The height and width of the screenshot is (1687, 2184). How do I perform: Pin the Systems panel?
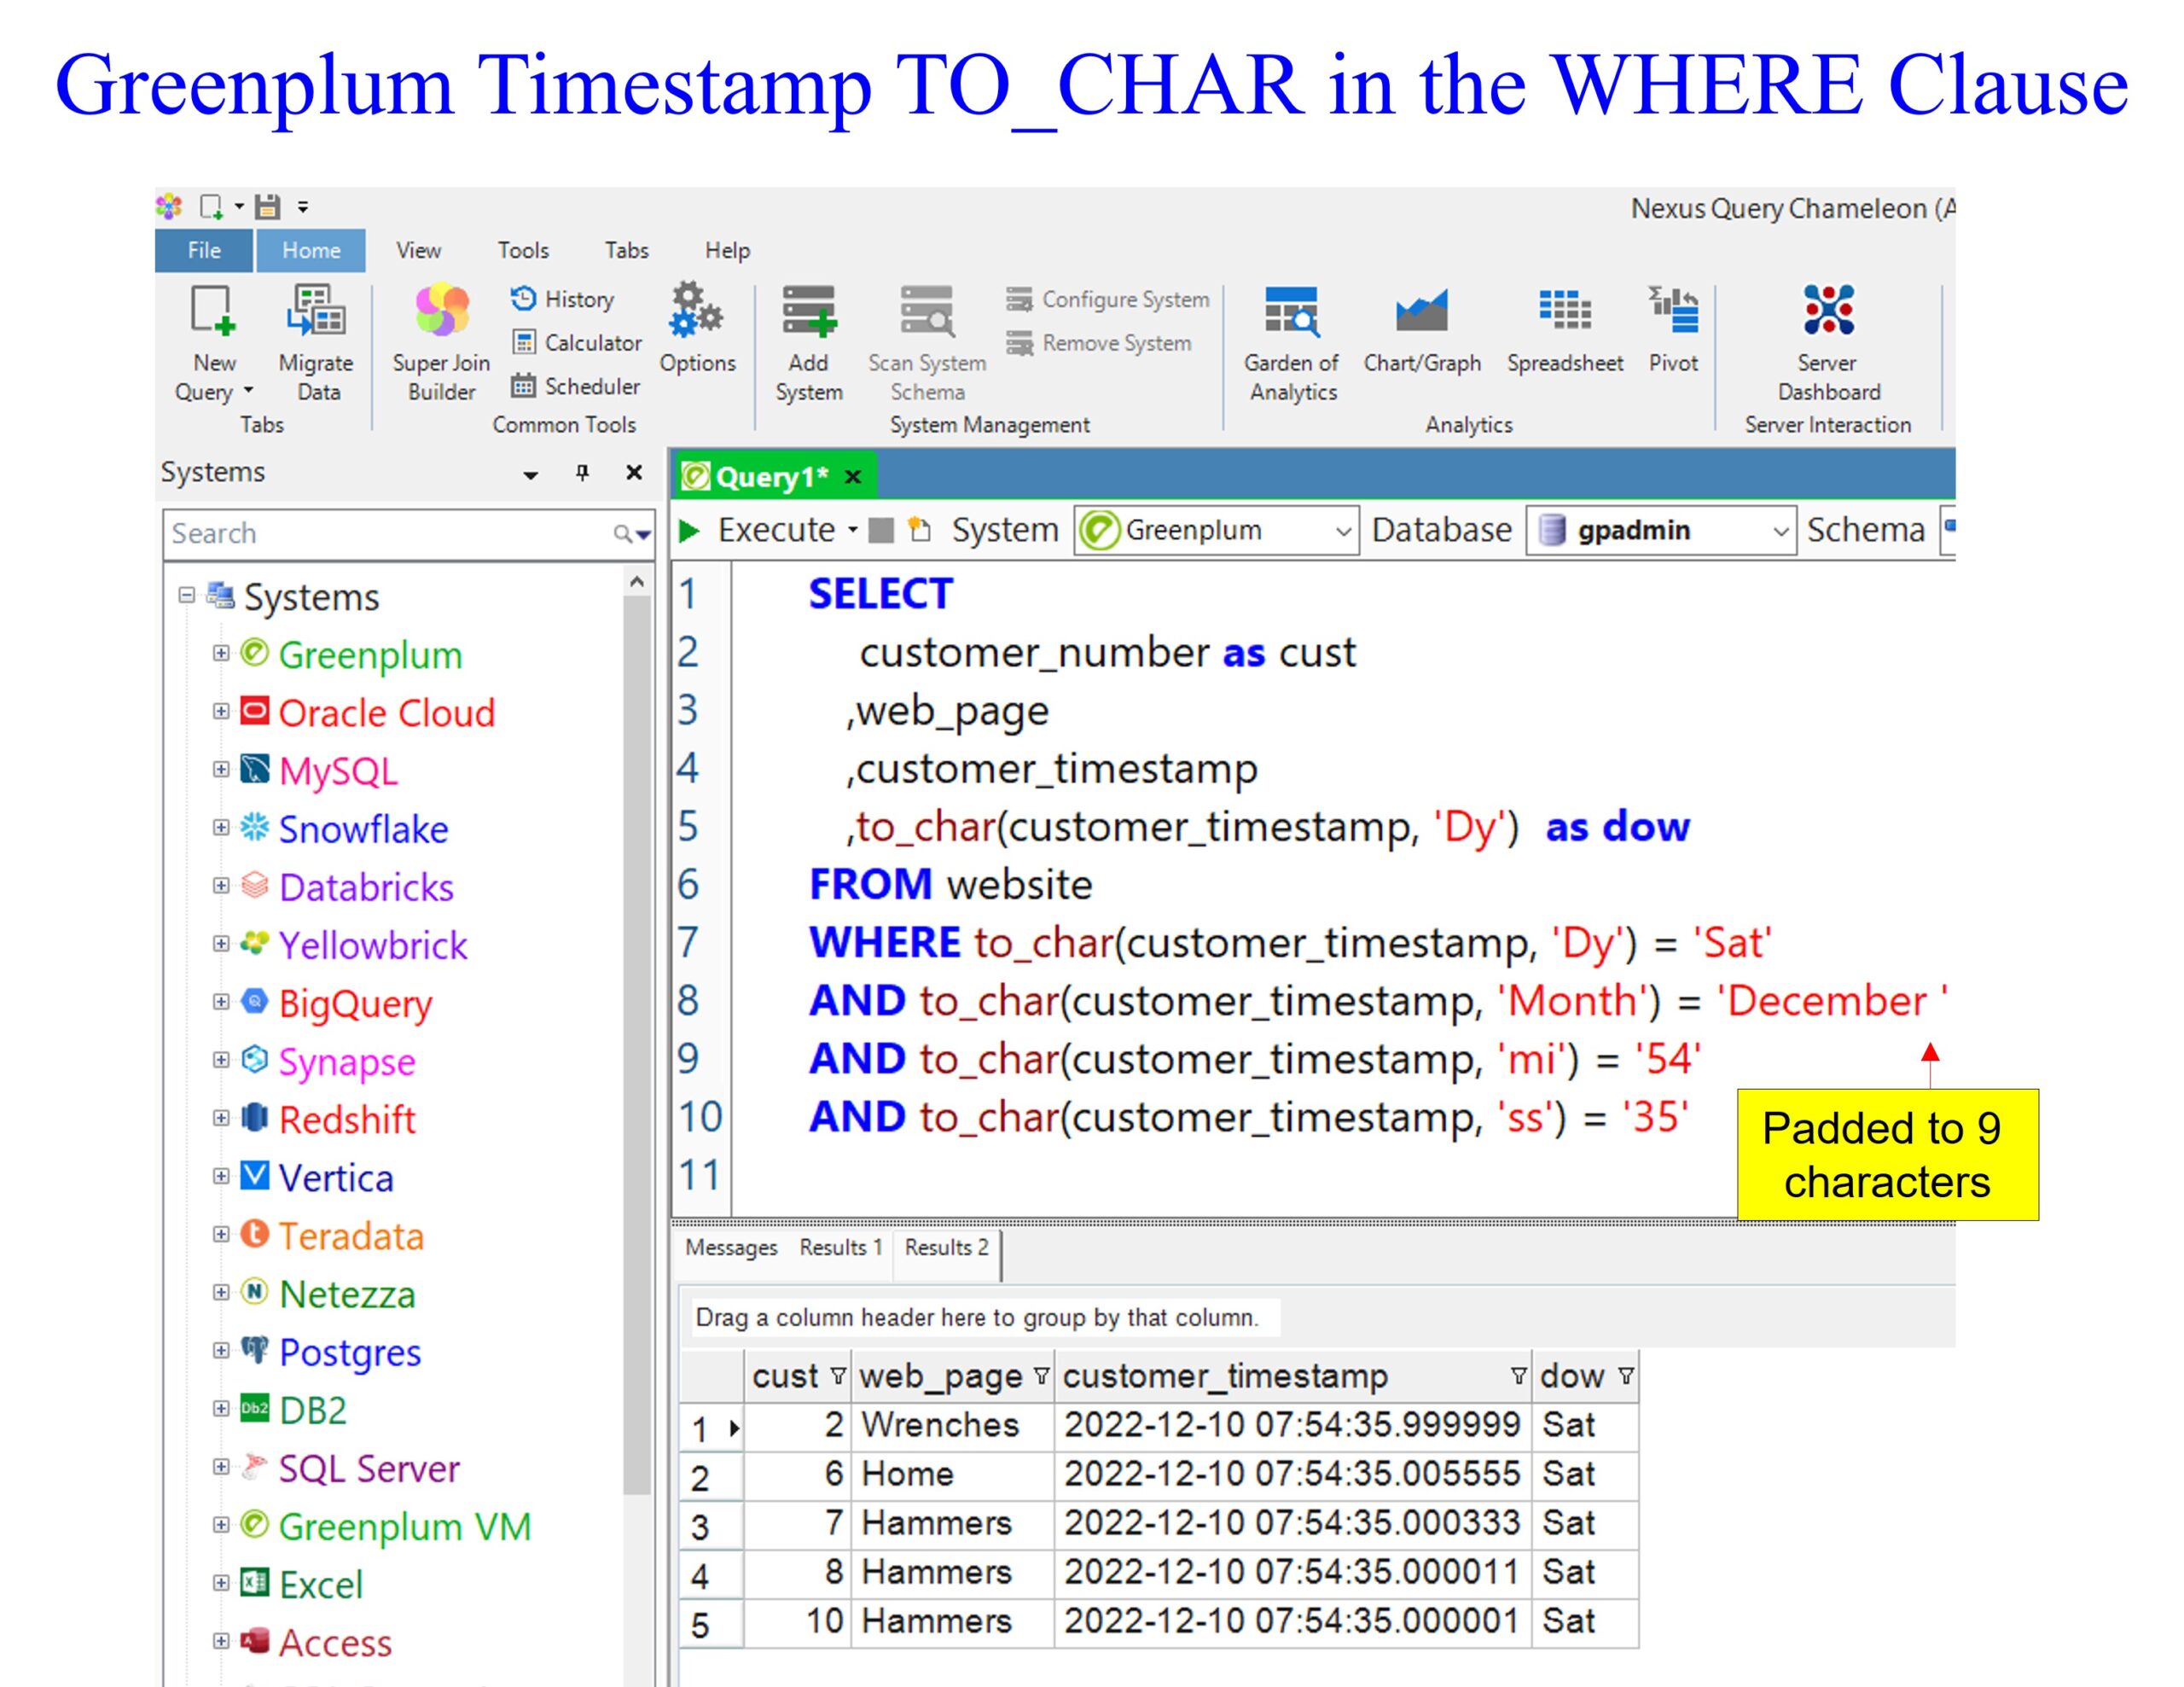(x=582, y=473)
